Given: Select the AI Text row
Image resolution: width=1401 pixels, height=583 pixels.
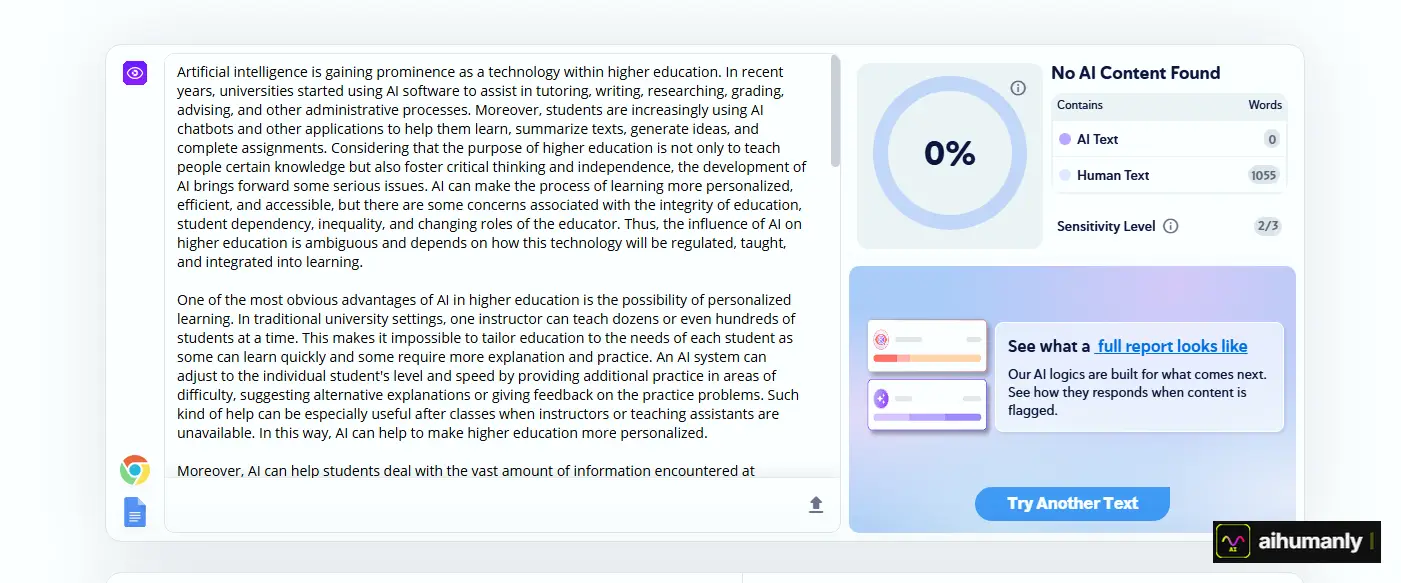Looking at the screenshot, I should 1169,139.
